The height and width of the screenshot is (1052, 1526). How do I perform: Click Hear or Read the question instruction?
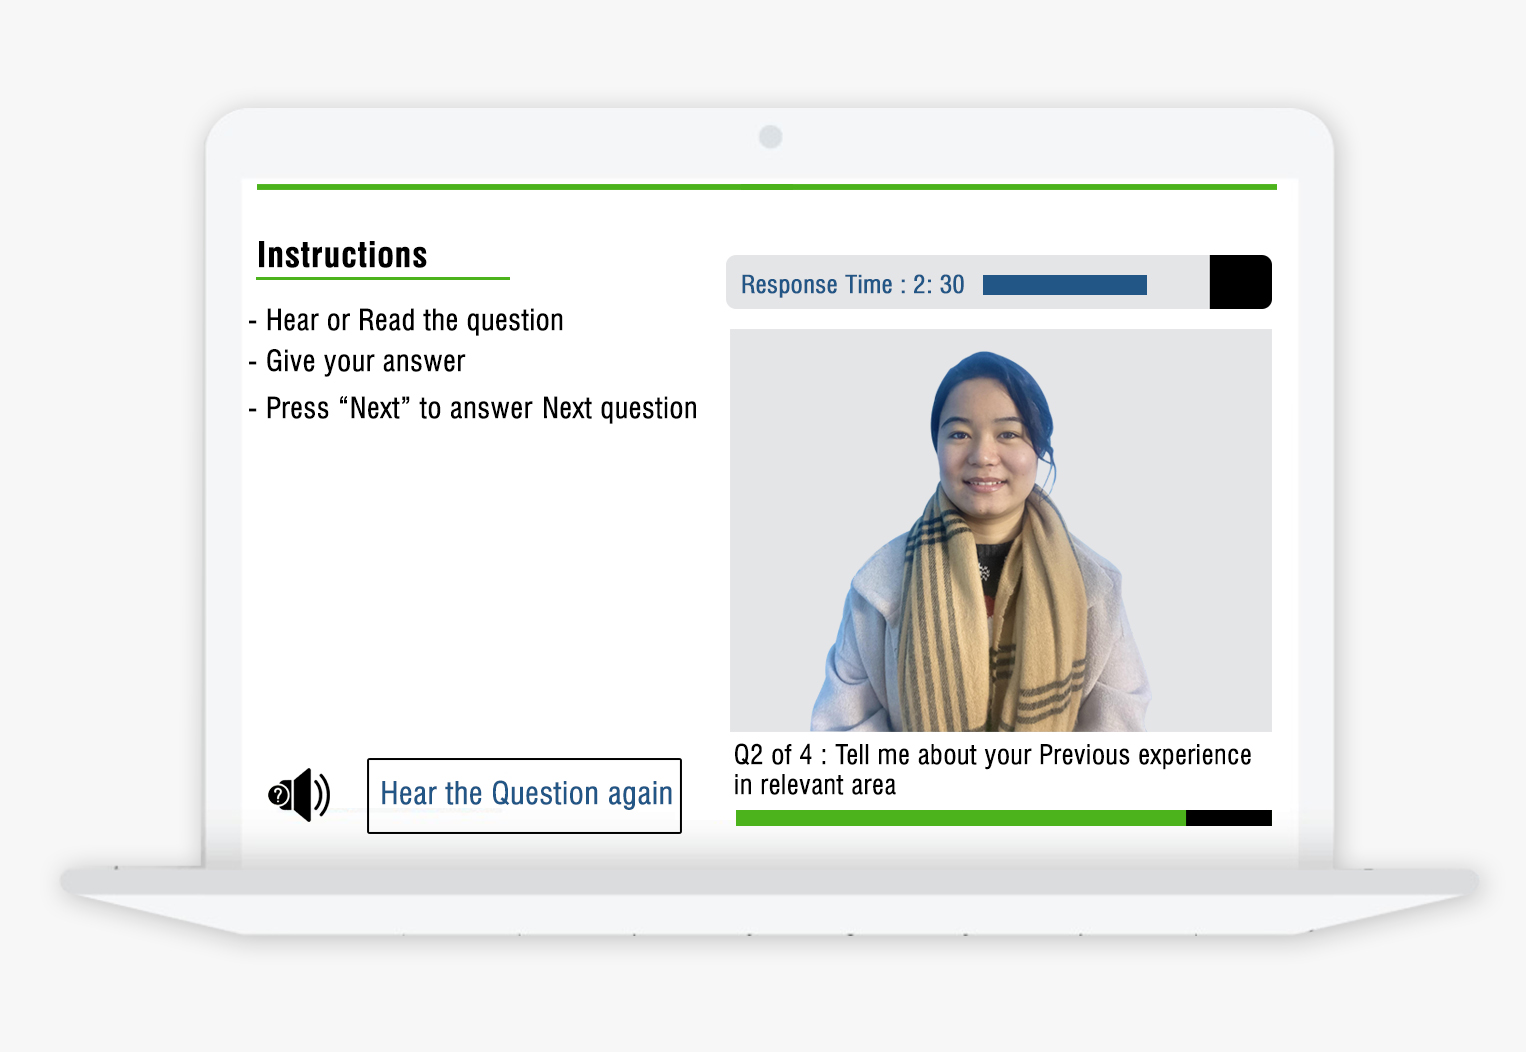tap(406, 320)
